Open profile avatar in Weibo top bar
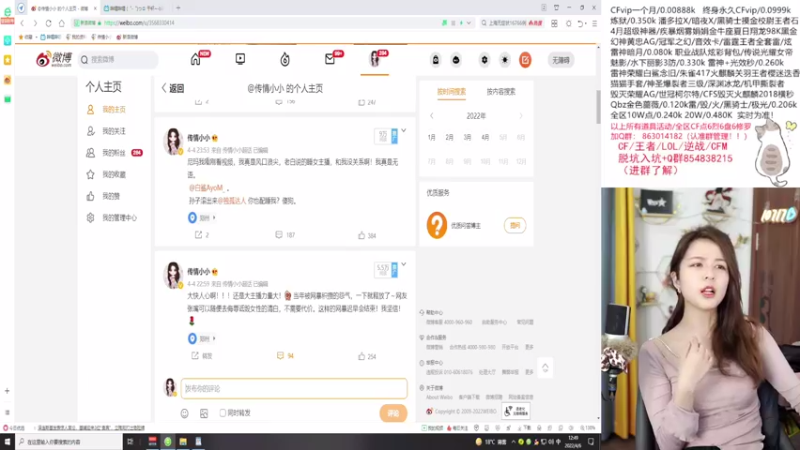 [374, 59]
